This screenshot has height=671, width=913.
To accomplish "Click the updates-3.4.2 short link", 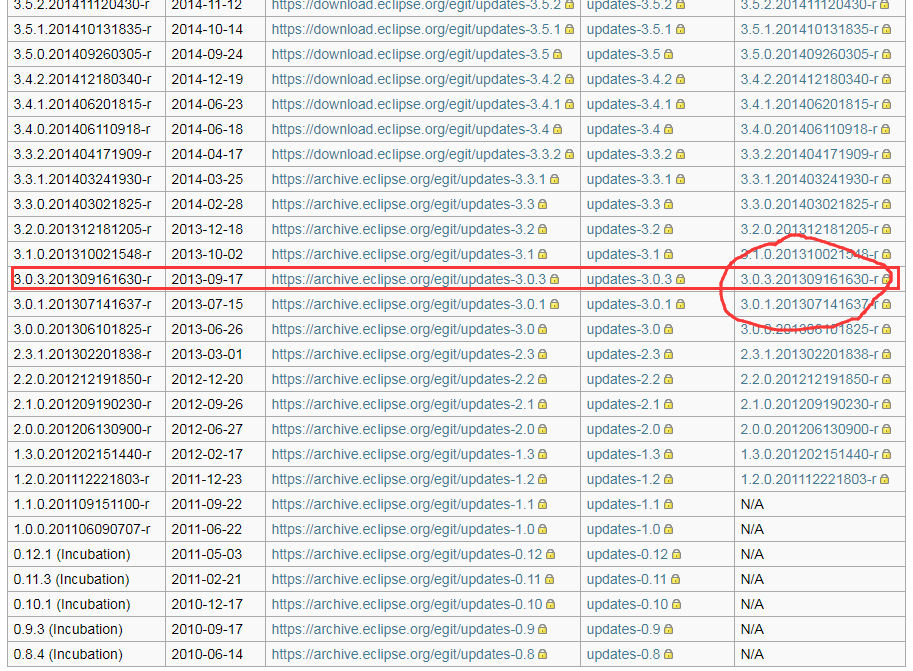I will point(629,79).
